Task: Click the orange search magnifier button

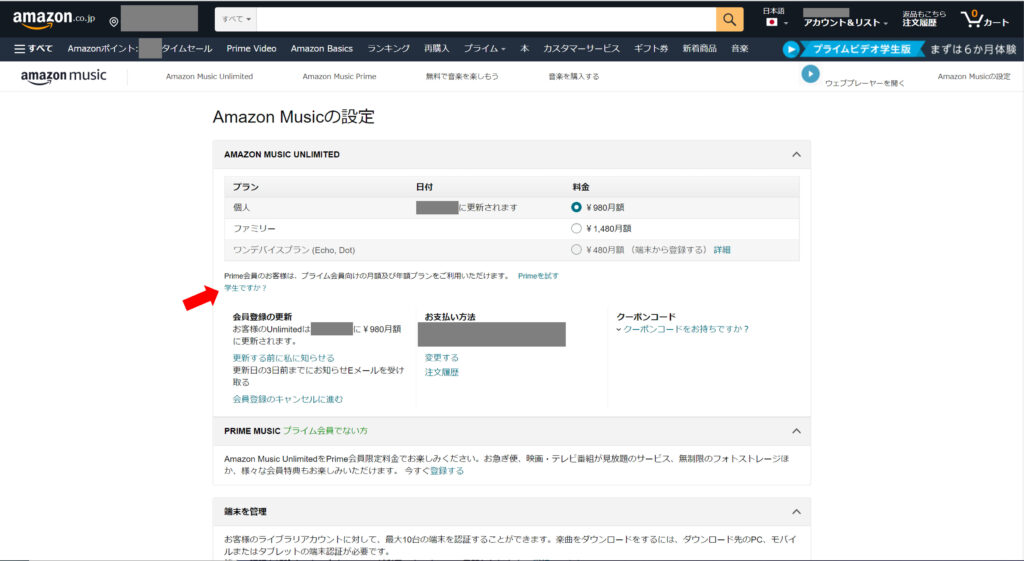Action: [729, 19]
